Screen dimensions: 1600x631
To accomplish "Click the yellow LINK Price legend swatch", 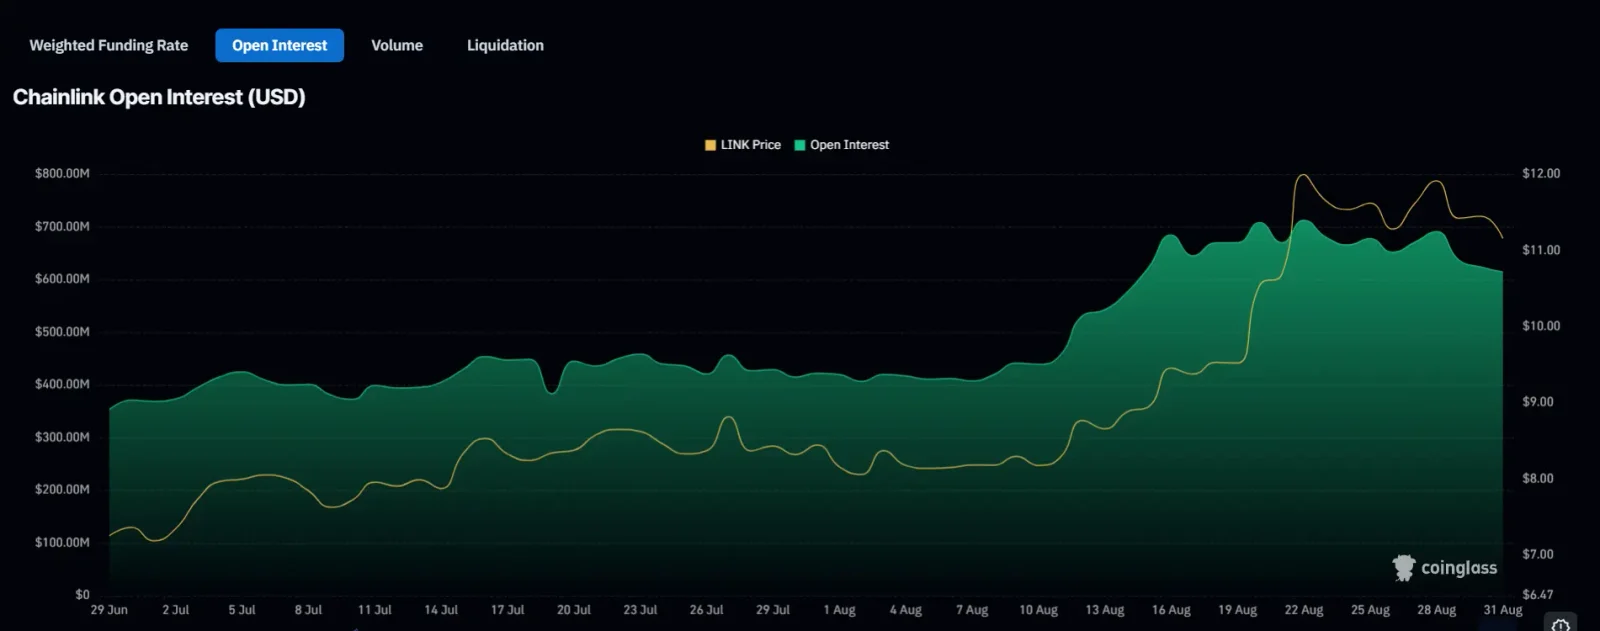I will pyautogui.click(x=711, y=145).
